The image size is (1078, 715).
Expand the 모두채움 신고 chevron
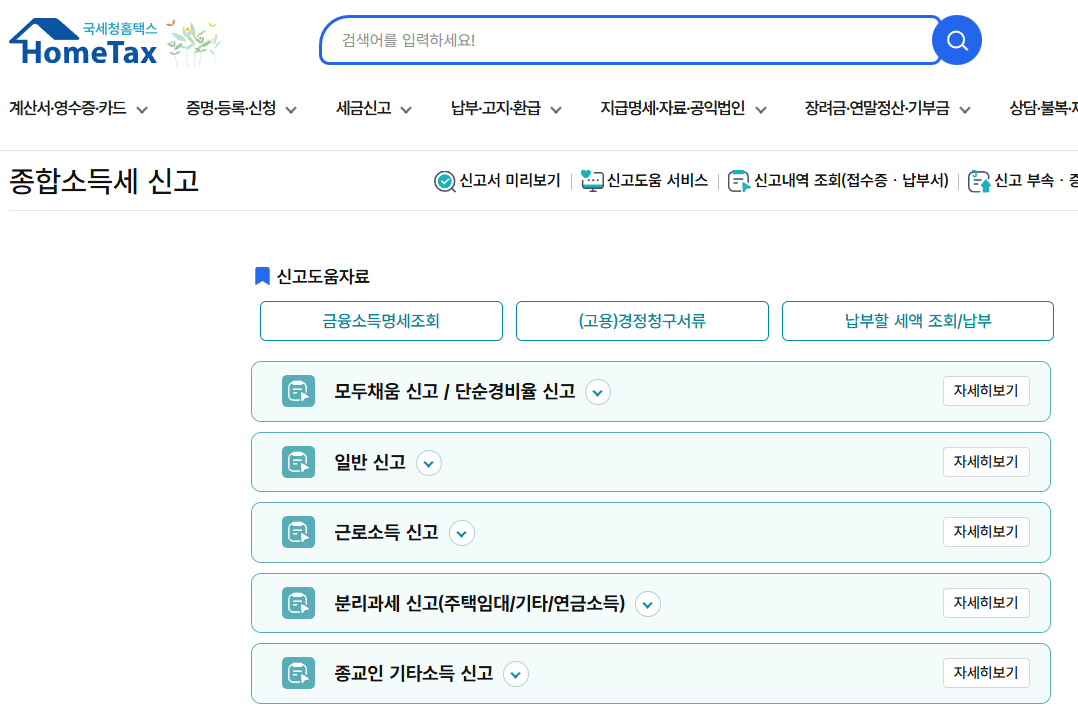pyautogui.click(x=597, y=392)
